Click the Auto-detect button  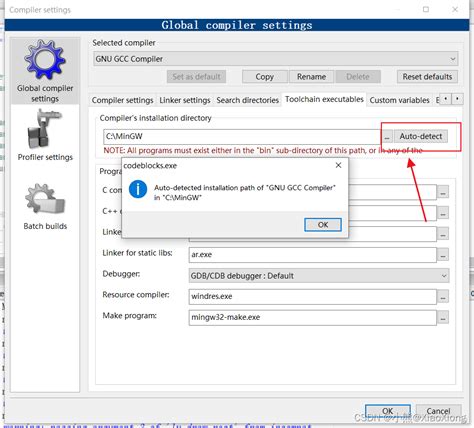point(421,136)
